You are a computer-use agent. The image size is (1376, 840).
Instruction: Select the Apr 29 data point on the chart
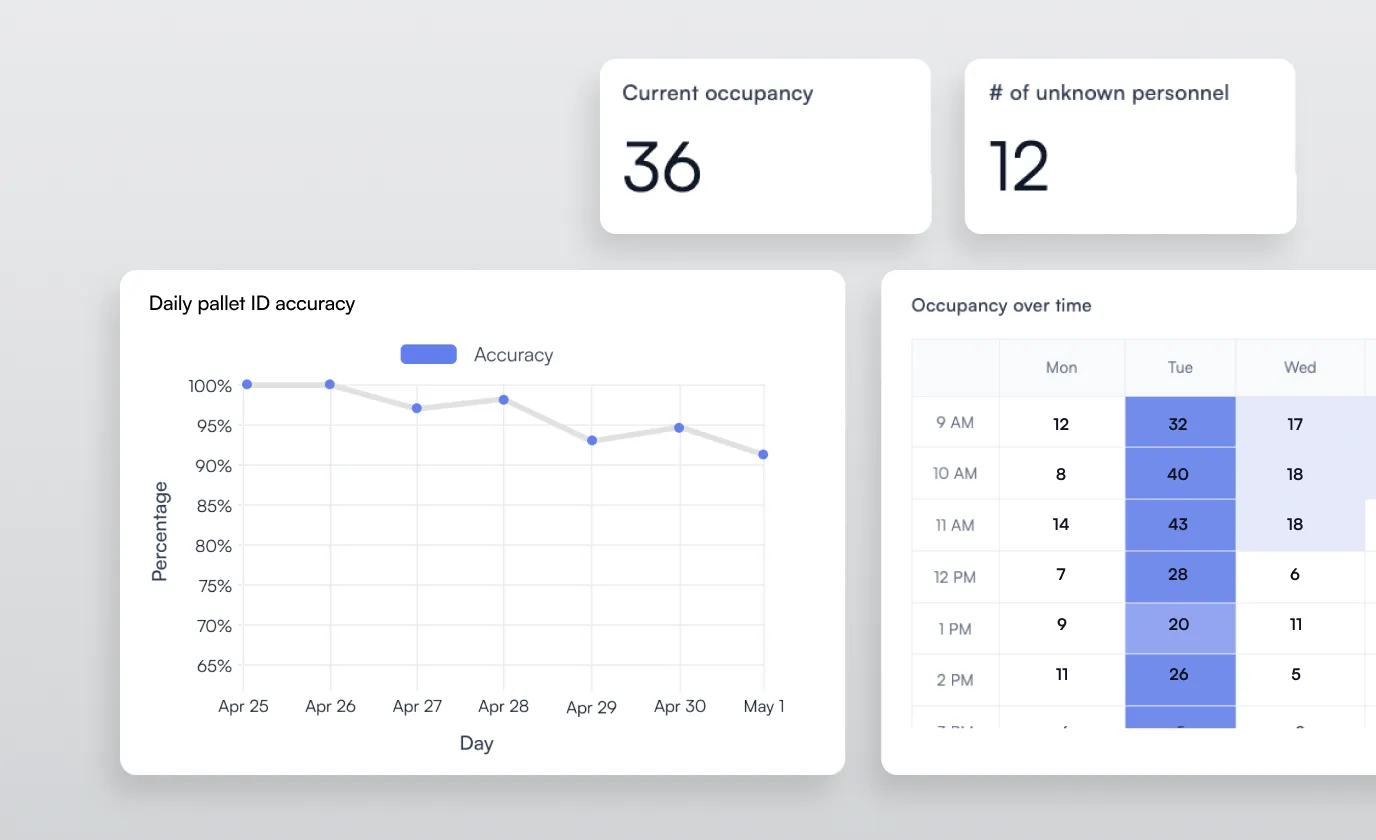click(591, 439)
